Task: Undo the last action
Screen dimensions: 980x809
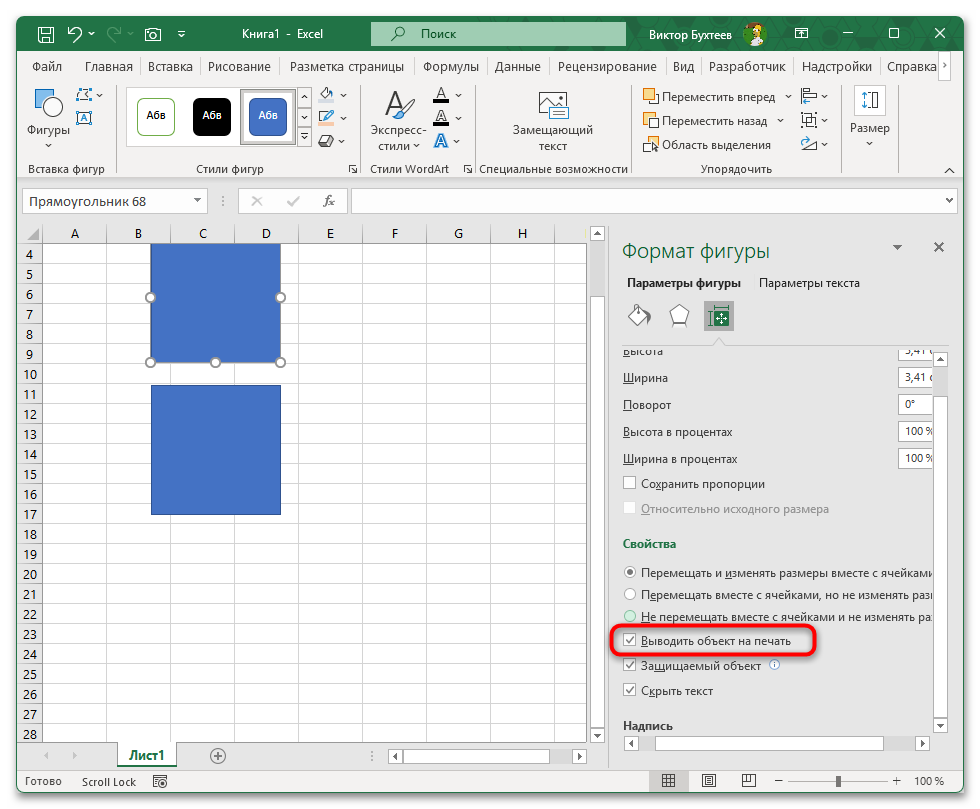Action: pos(75,34)
